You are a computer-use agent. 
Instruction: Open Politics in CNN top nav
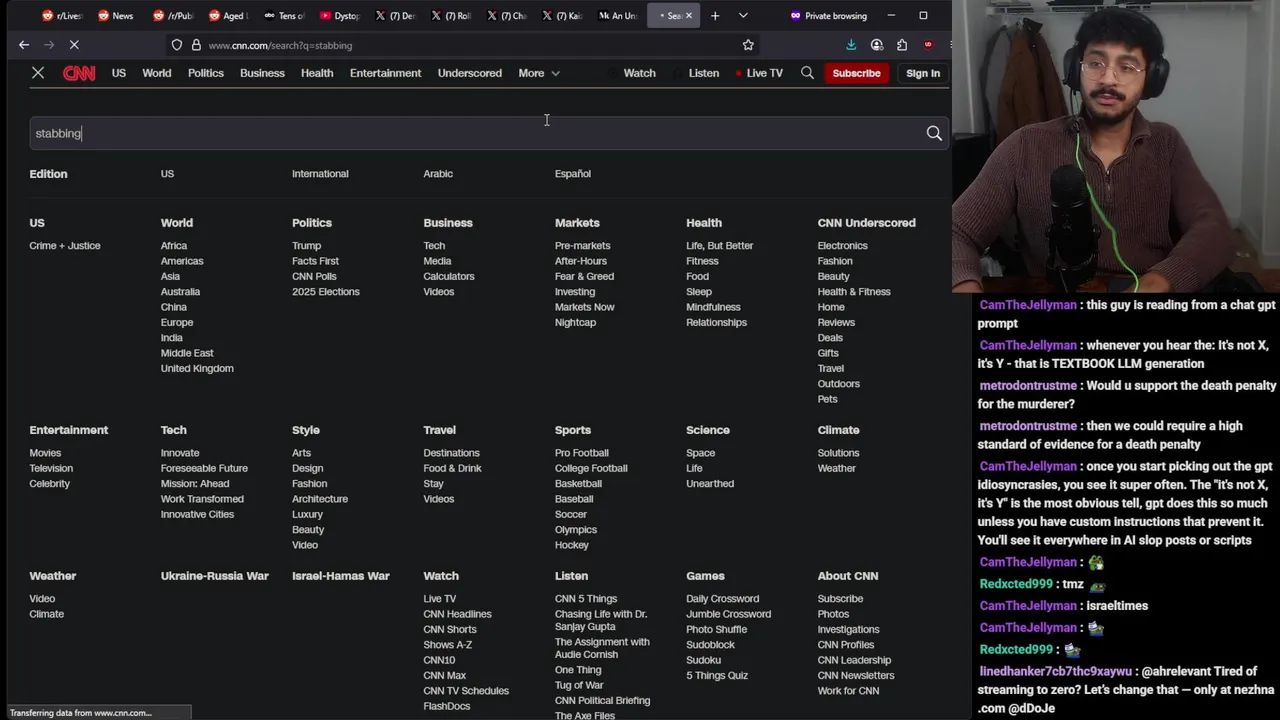pos(206,73)
